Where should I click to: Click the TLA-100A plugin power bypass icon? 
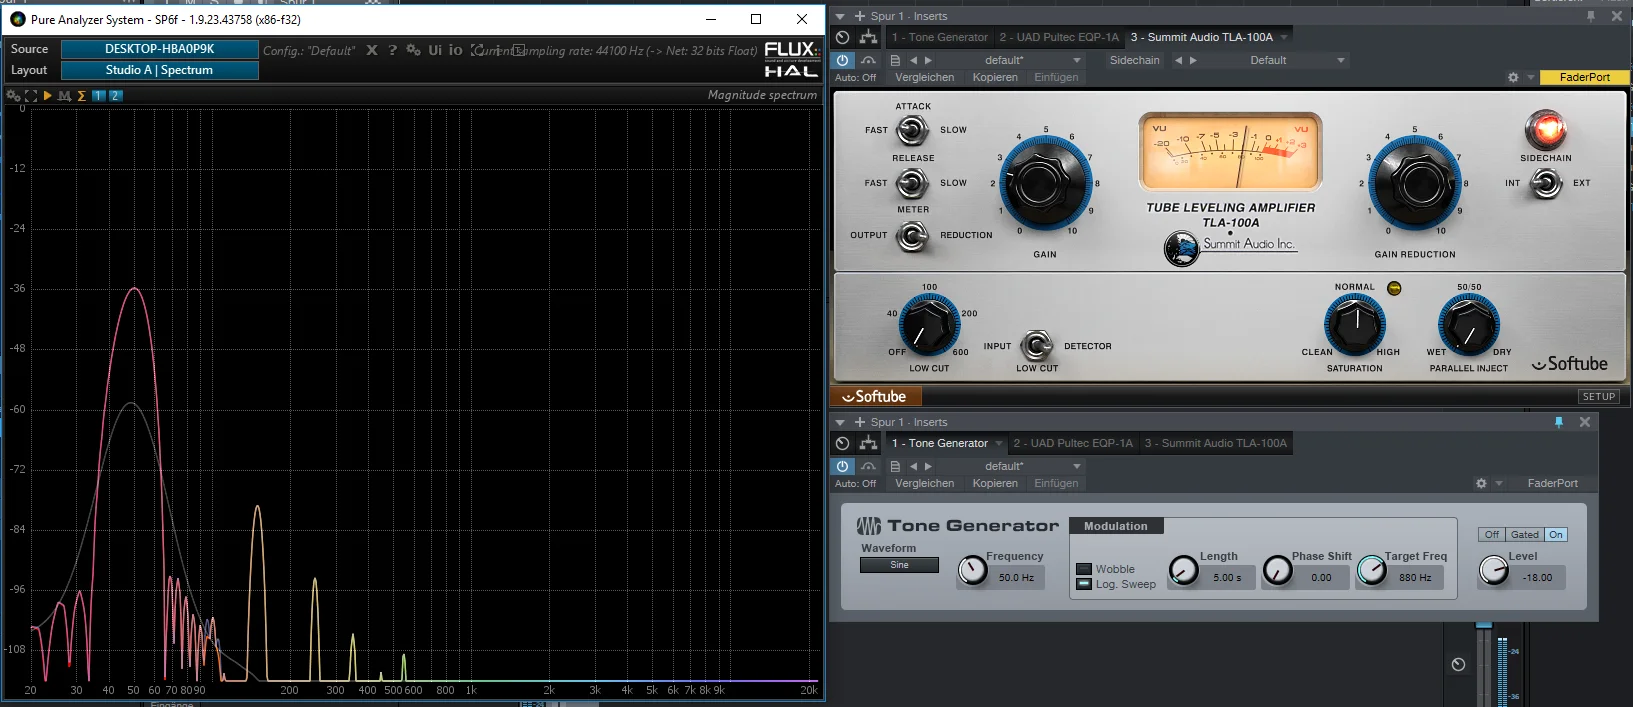click(842, 60)
